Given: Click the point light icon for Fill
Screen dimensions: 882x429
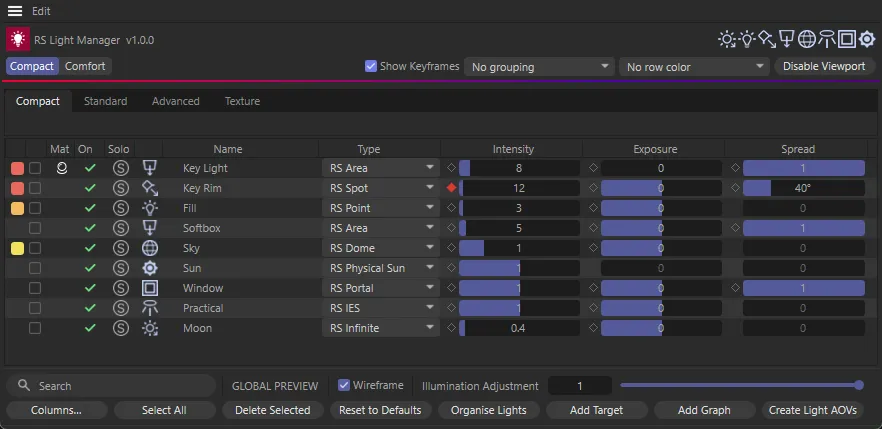Looking at the screenshot, I should point(150,208).
